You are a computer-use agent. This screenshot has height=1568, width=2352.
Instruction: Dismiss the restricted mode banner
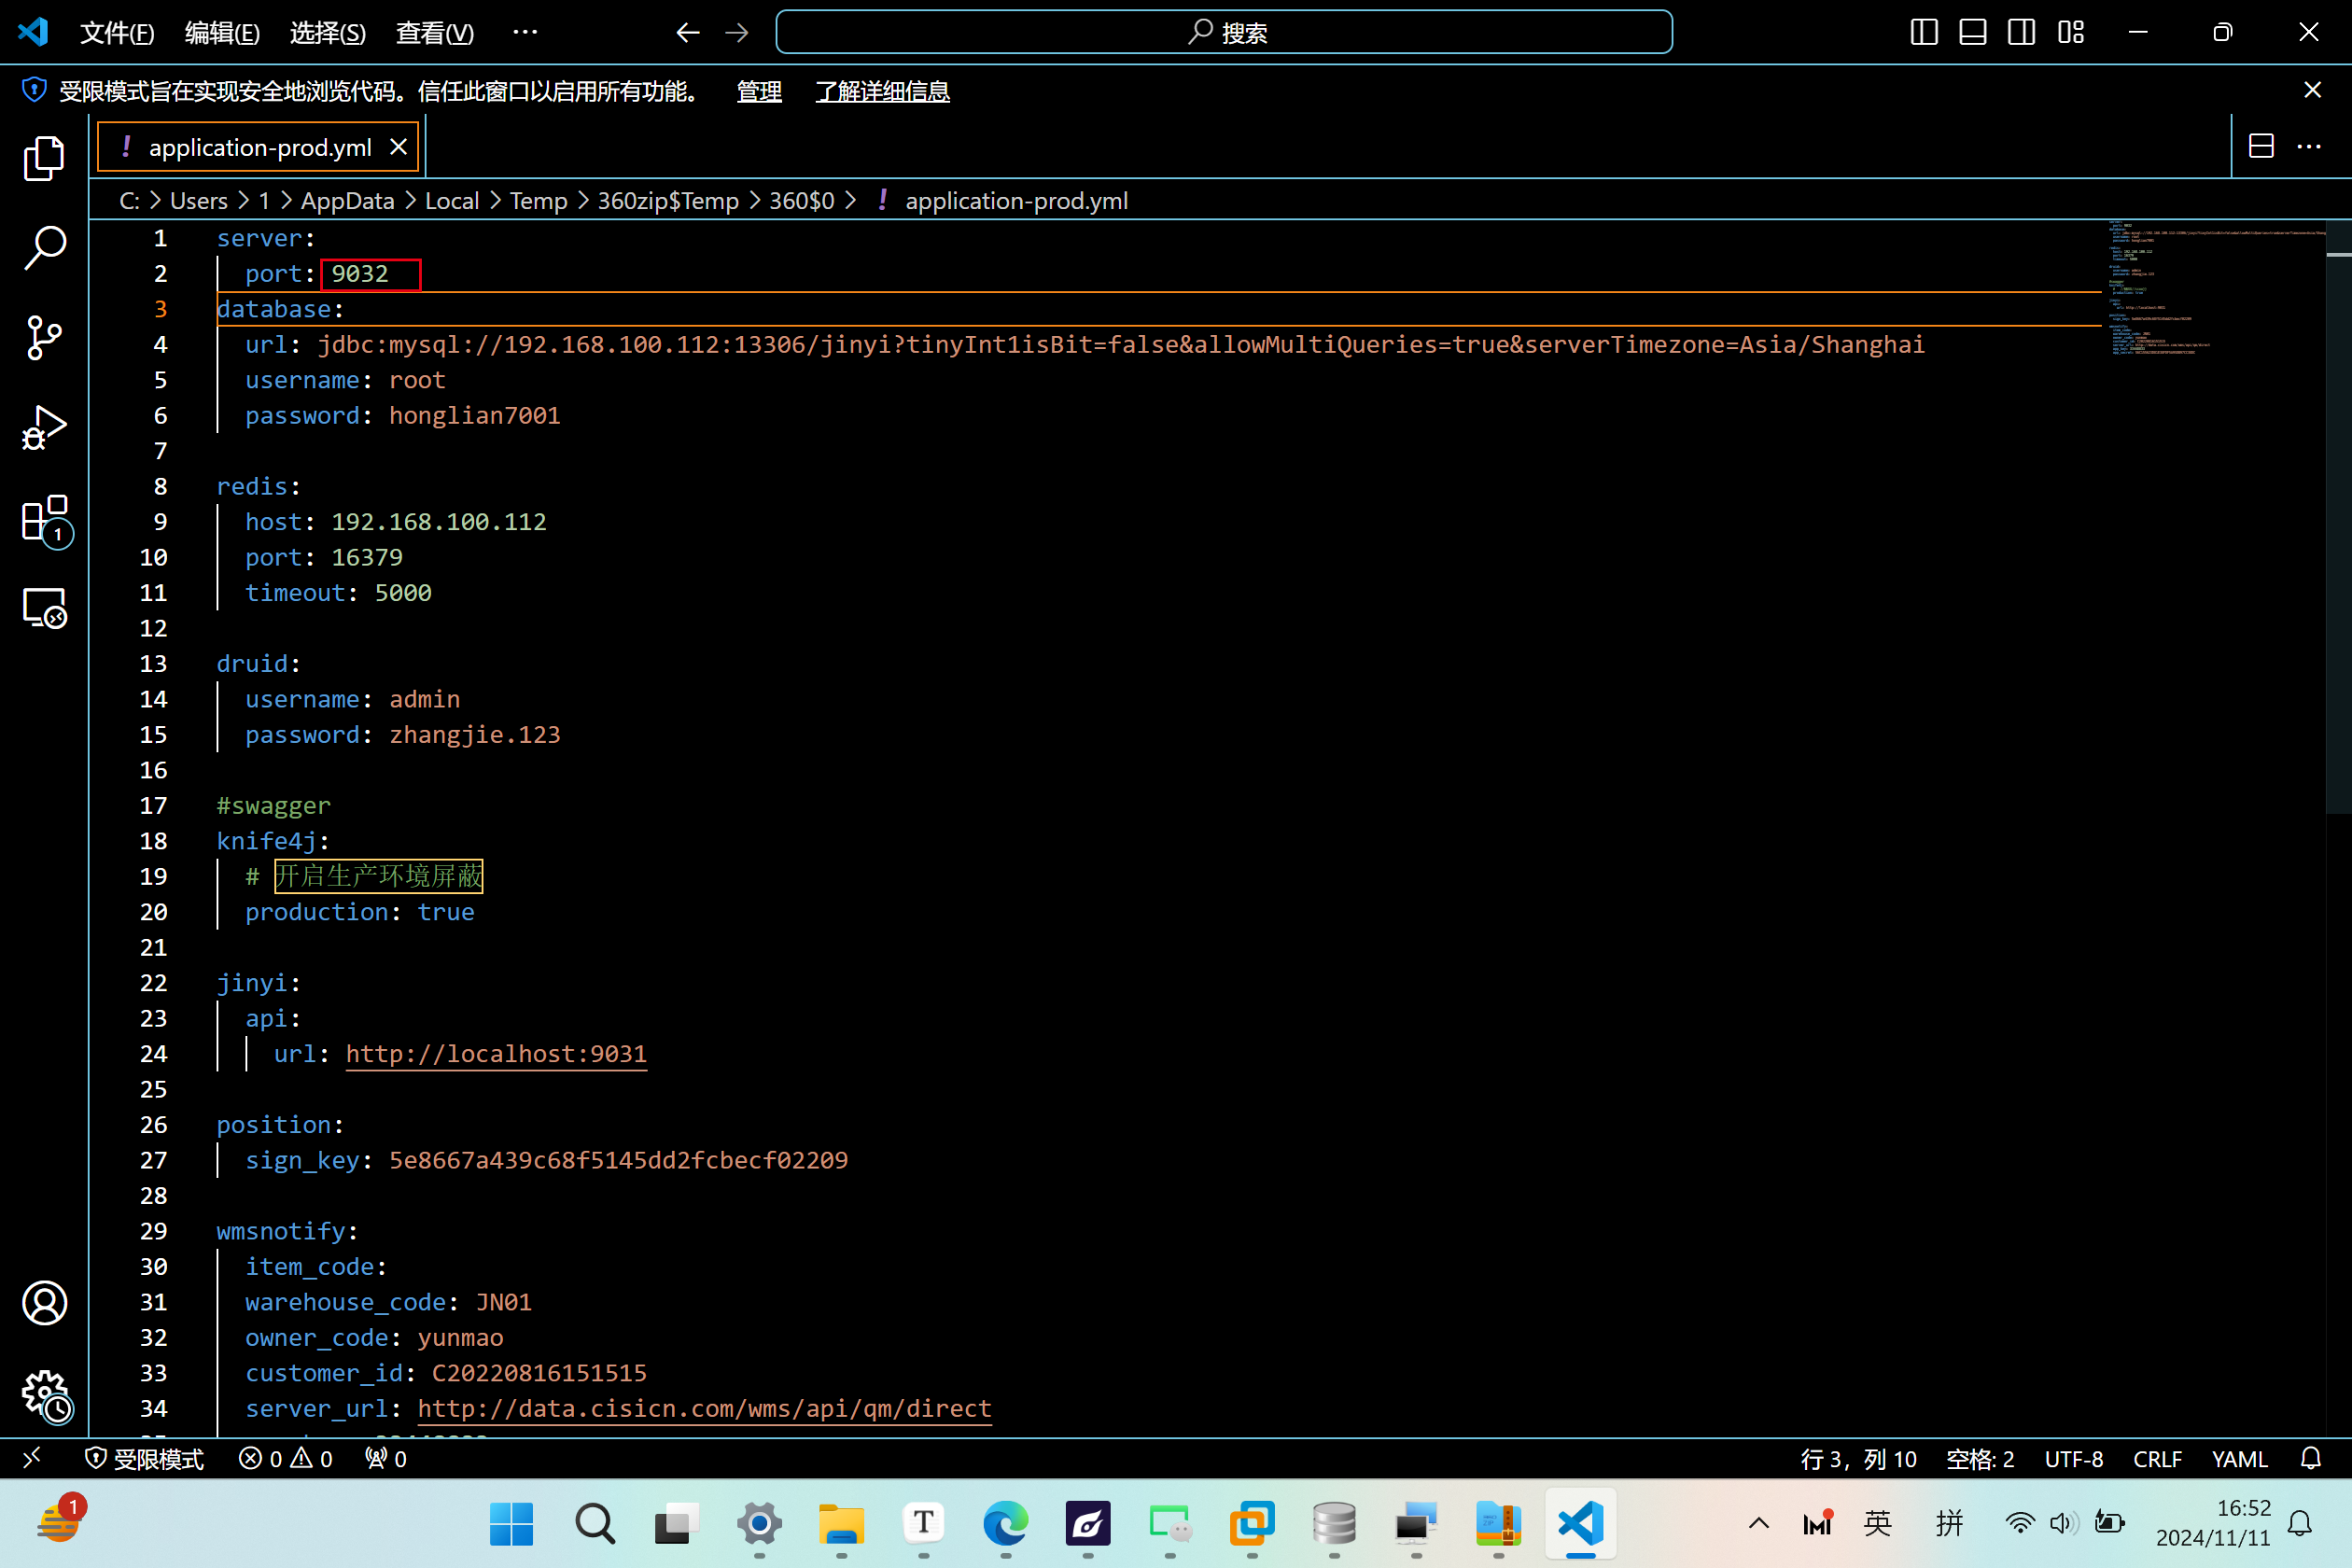pyautogui.click(x=2313, y=90)
